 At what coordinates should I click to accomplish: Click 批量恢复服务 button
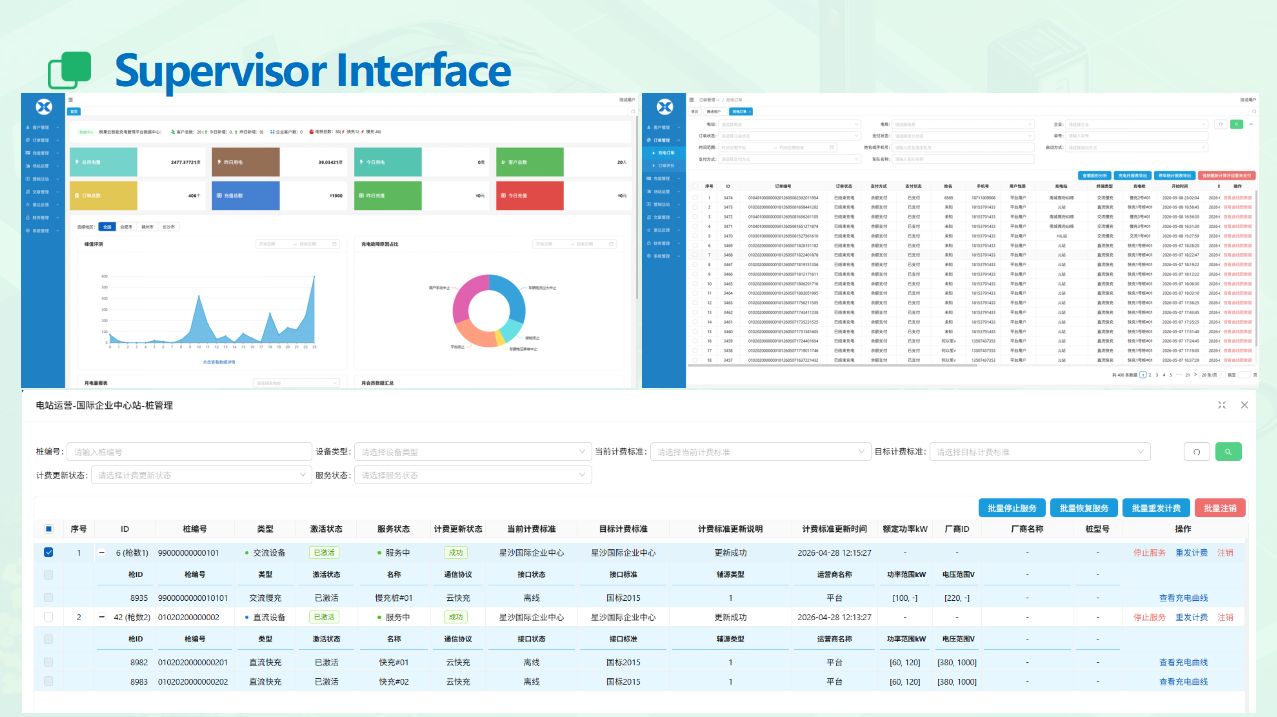pos(1085,507)
